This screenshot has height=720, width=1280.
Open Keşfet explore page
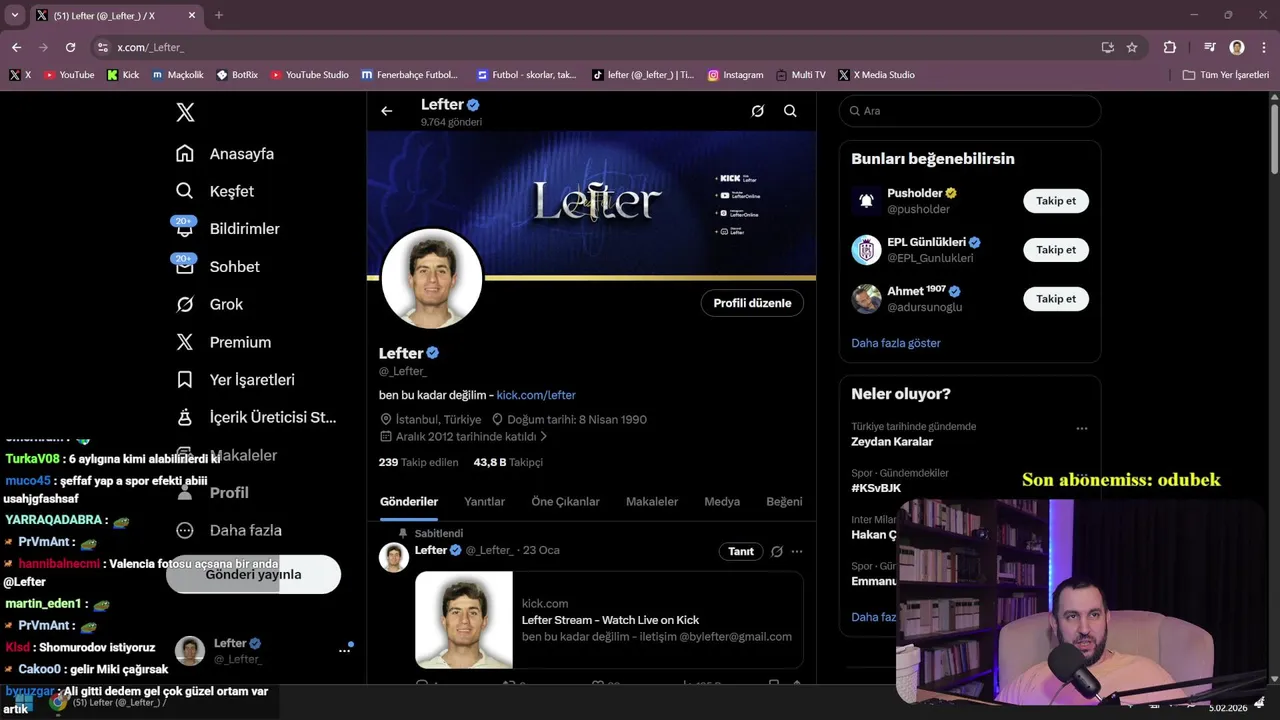215,191
